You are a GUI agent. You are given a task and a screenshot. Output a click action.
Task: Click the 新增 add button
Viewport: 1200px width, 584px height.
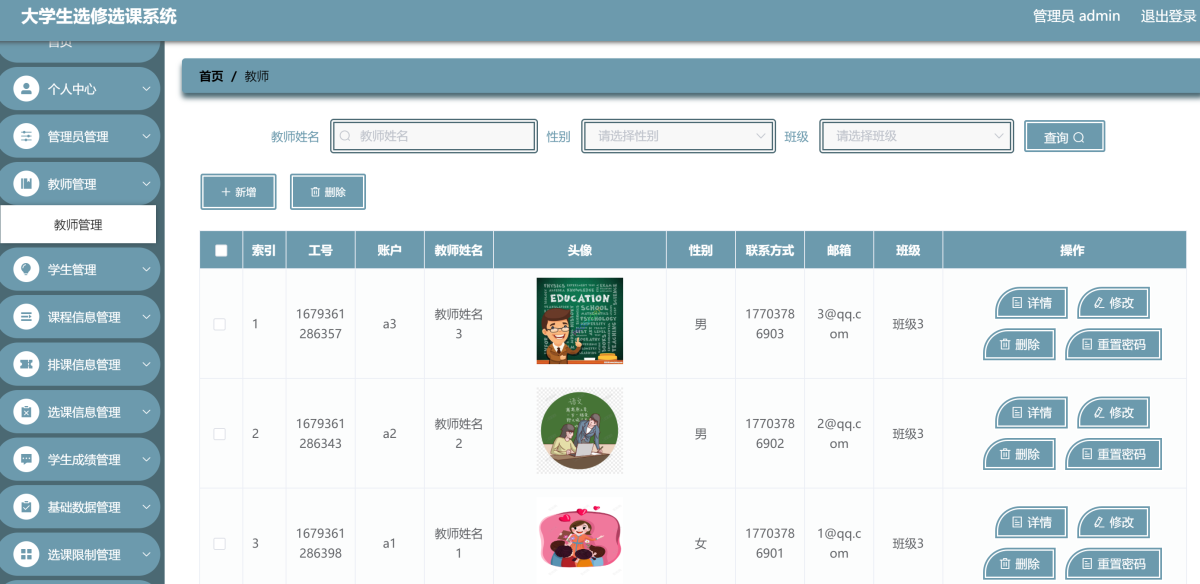[x=238, y=192]
